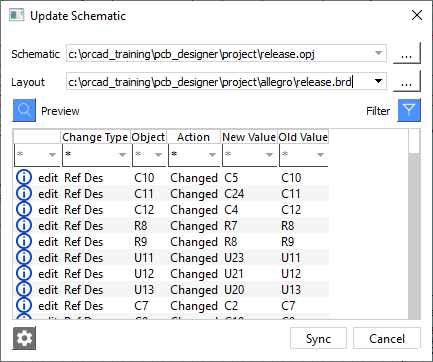Click the info icon on the U12 row

(24, 273)
